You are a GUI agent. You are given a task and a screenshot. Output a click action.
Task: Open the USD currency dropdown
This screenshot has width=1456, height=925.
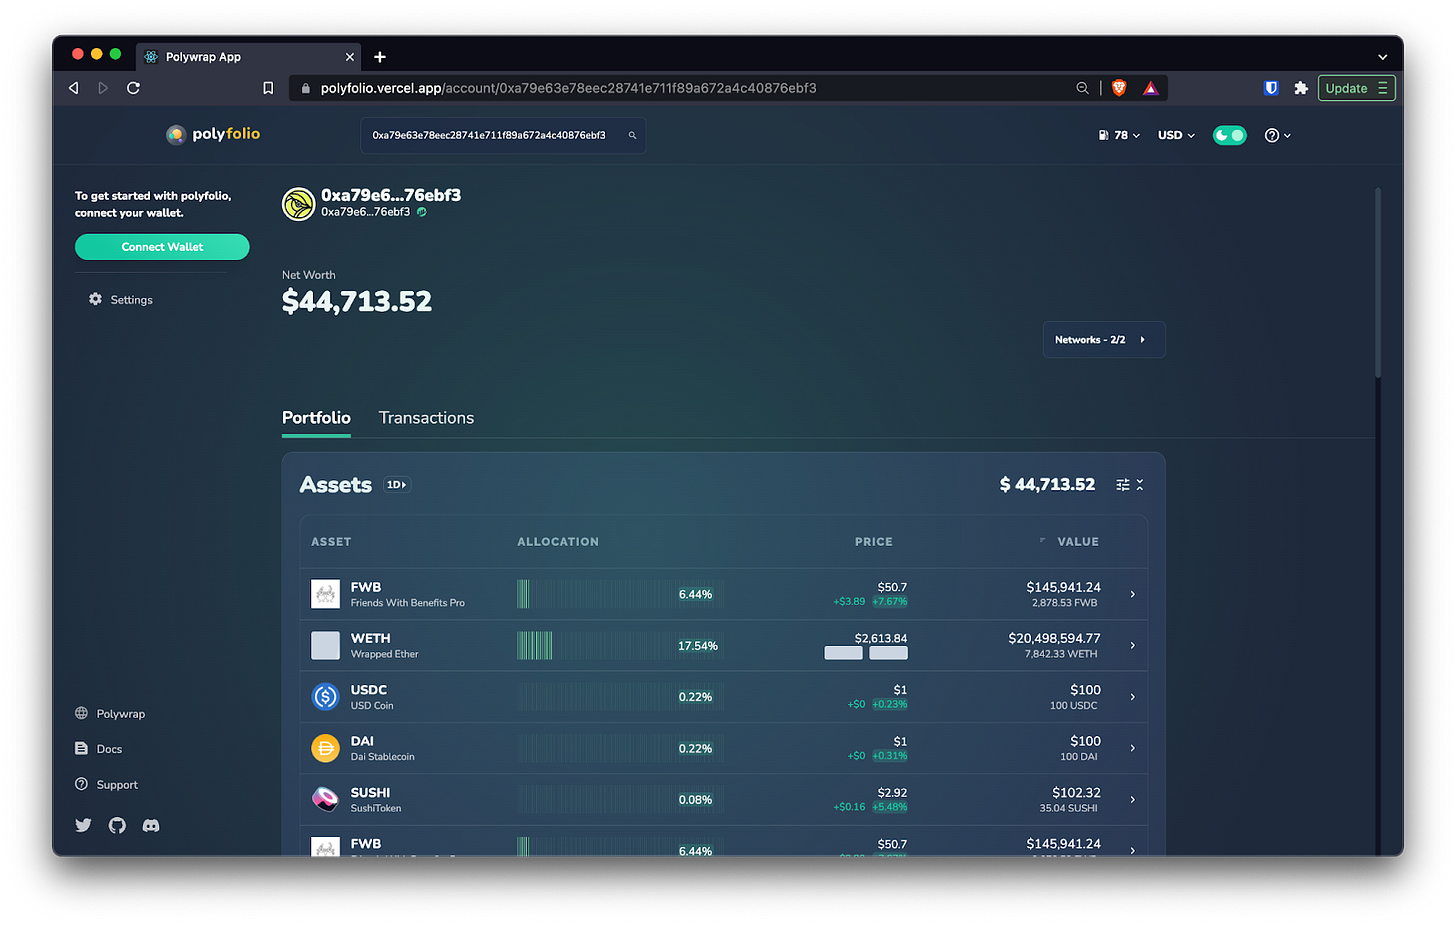pos(1176,135)
